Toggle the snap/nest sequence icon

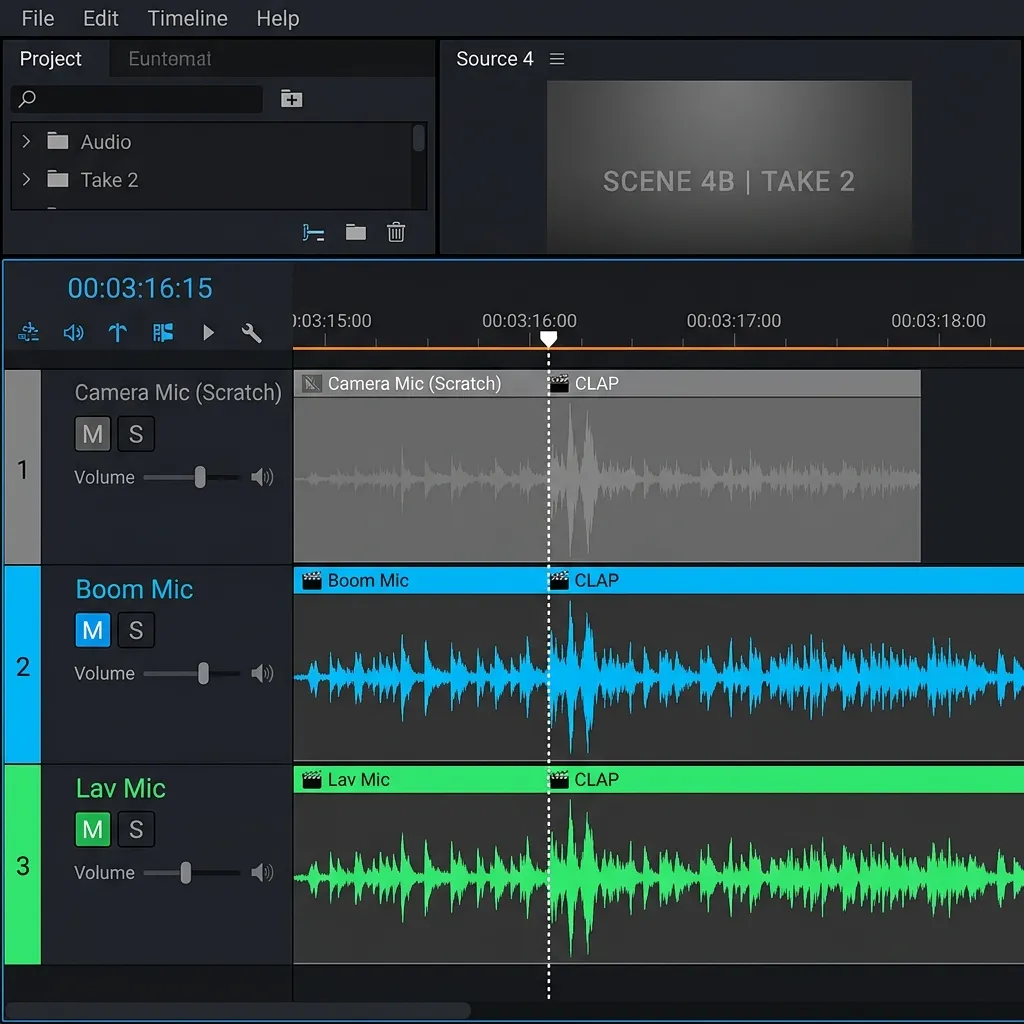tap(28, 332)
